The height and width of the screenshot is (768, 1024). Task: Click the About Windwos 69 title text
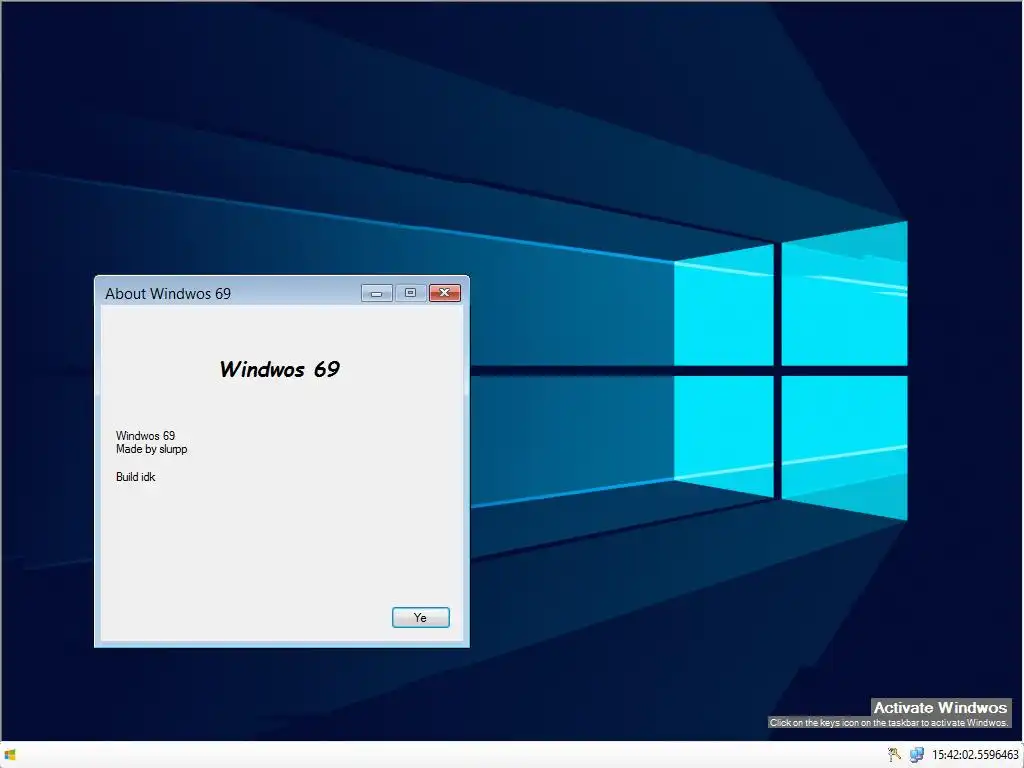pos(168,294)
